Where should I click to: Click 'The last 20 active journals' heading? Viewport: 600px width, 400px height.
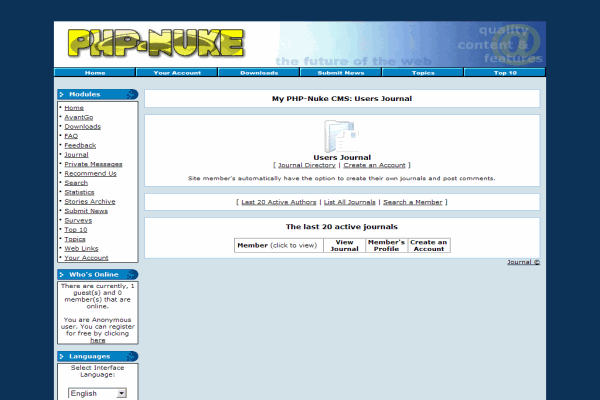(342, 227)
